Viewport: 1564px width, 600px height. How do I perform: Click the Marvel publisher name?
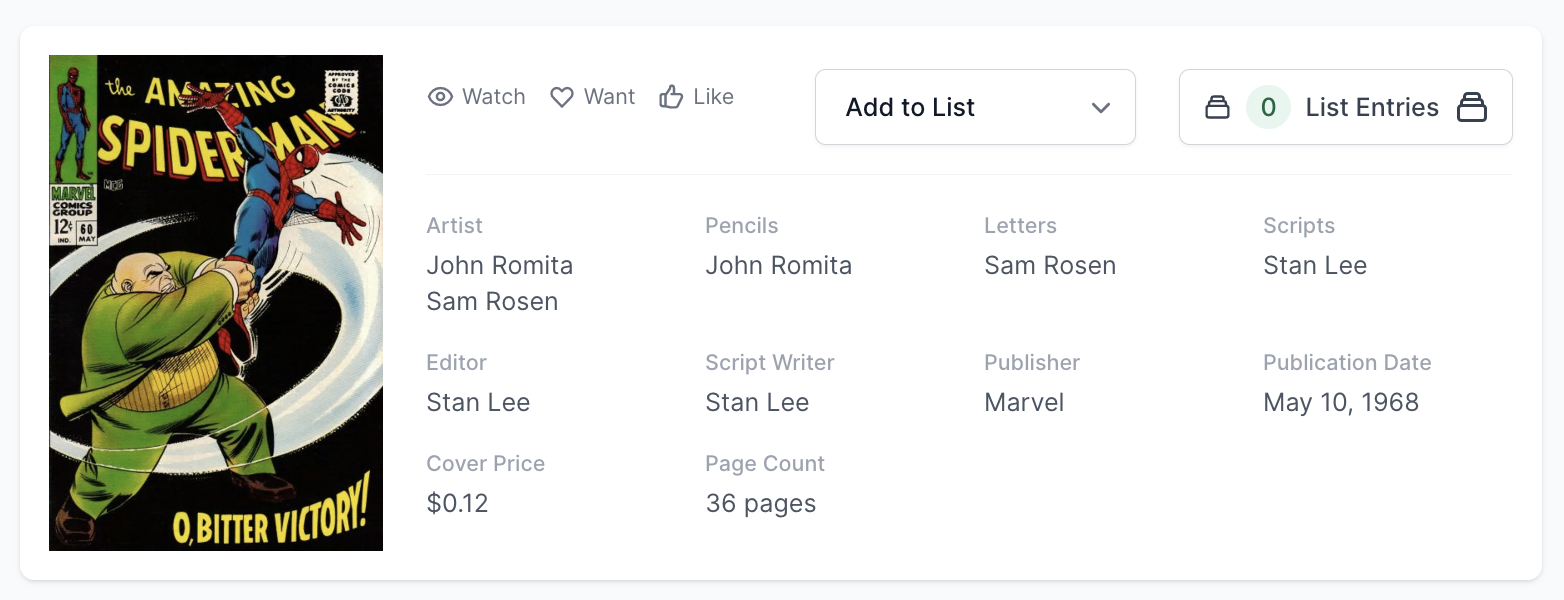[x=1024, y=403]
